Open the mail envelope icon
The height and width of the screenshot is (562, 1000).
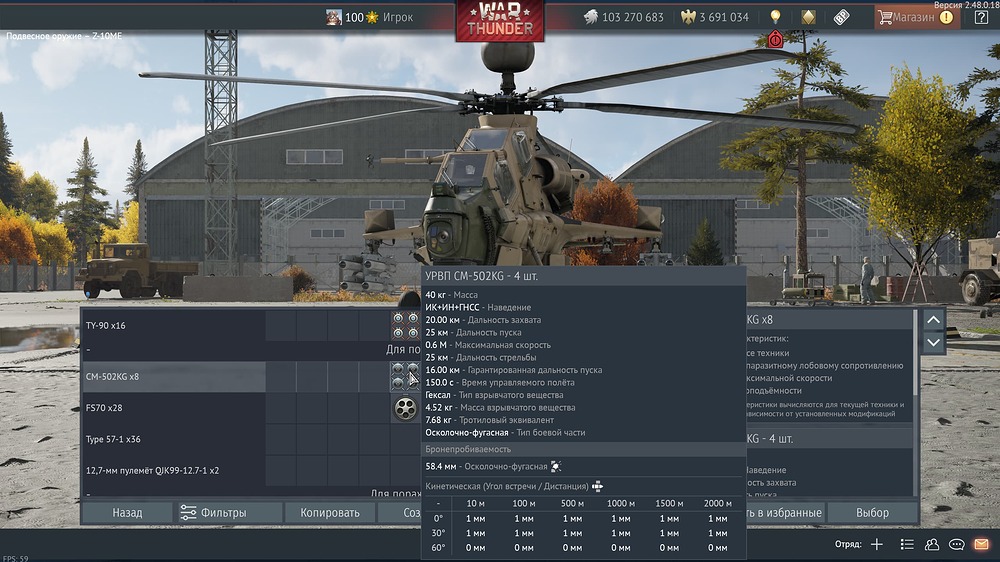point(981,544)
